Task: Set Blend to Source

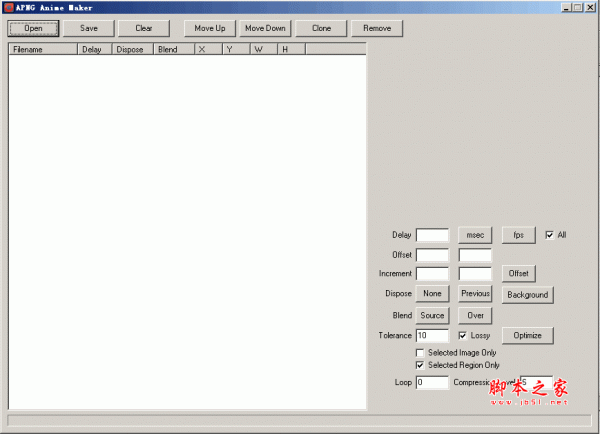Action: click(x=432, y=315)
